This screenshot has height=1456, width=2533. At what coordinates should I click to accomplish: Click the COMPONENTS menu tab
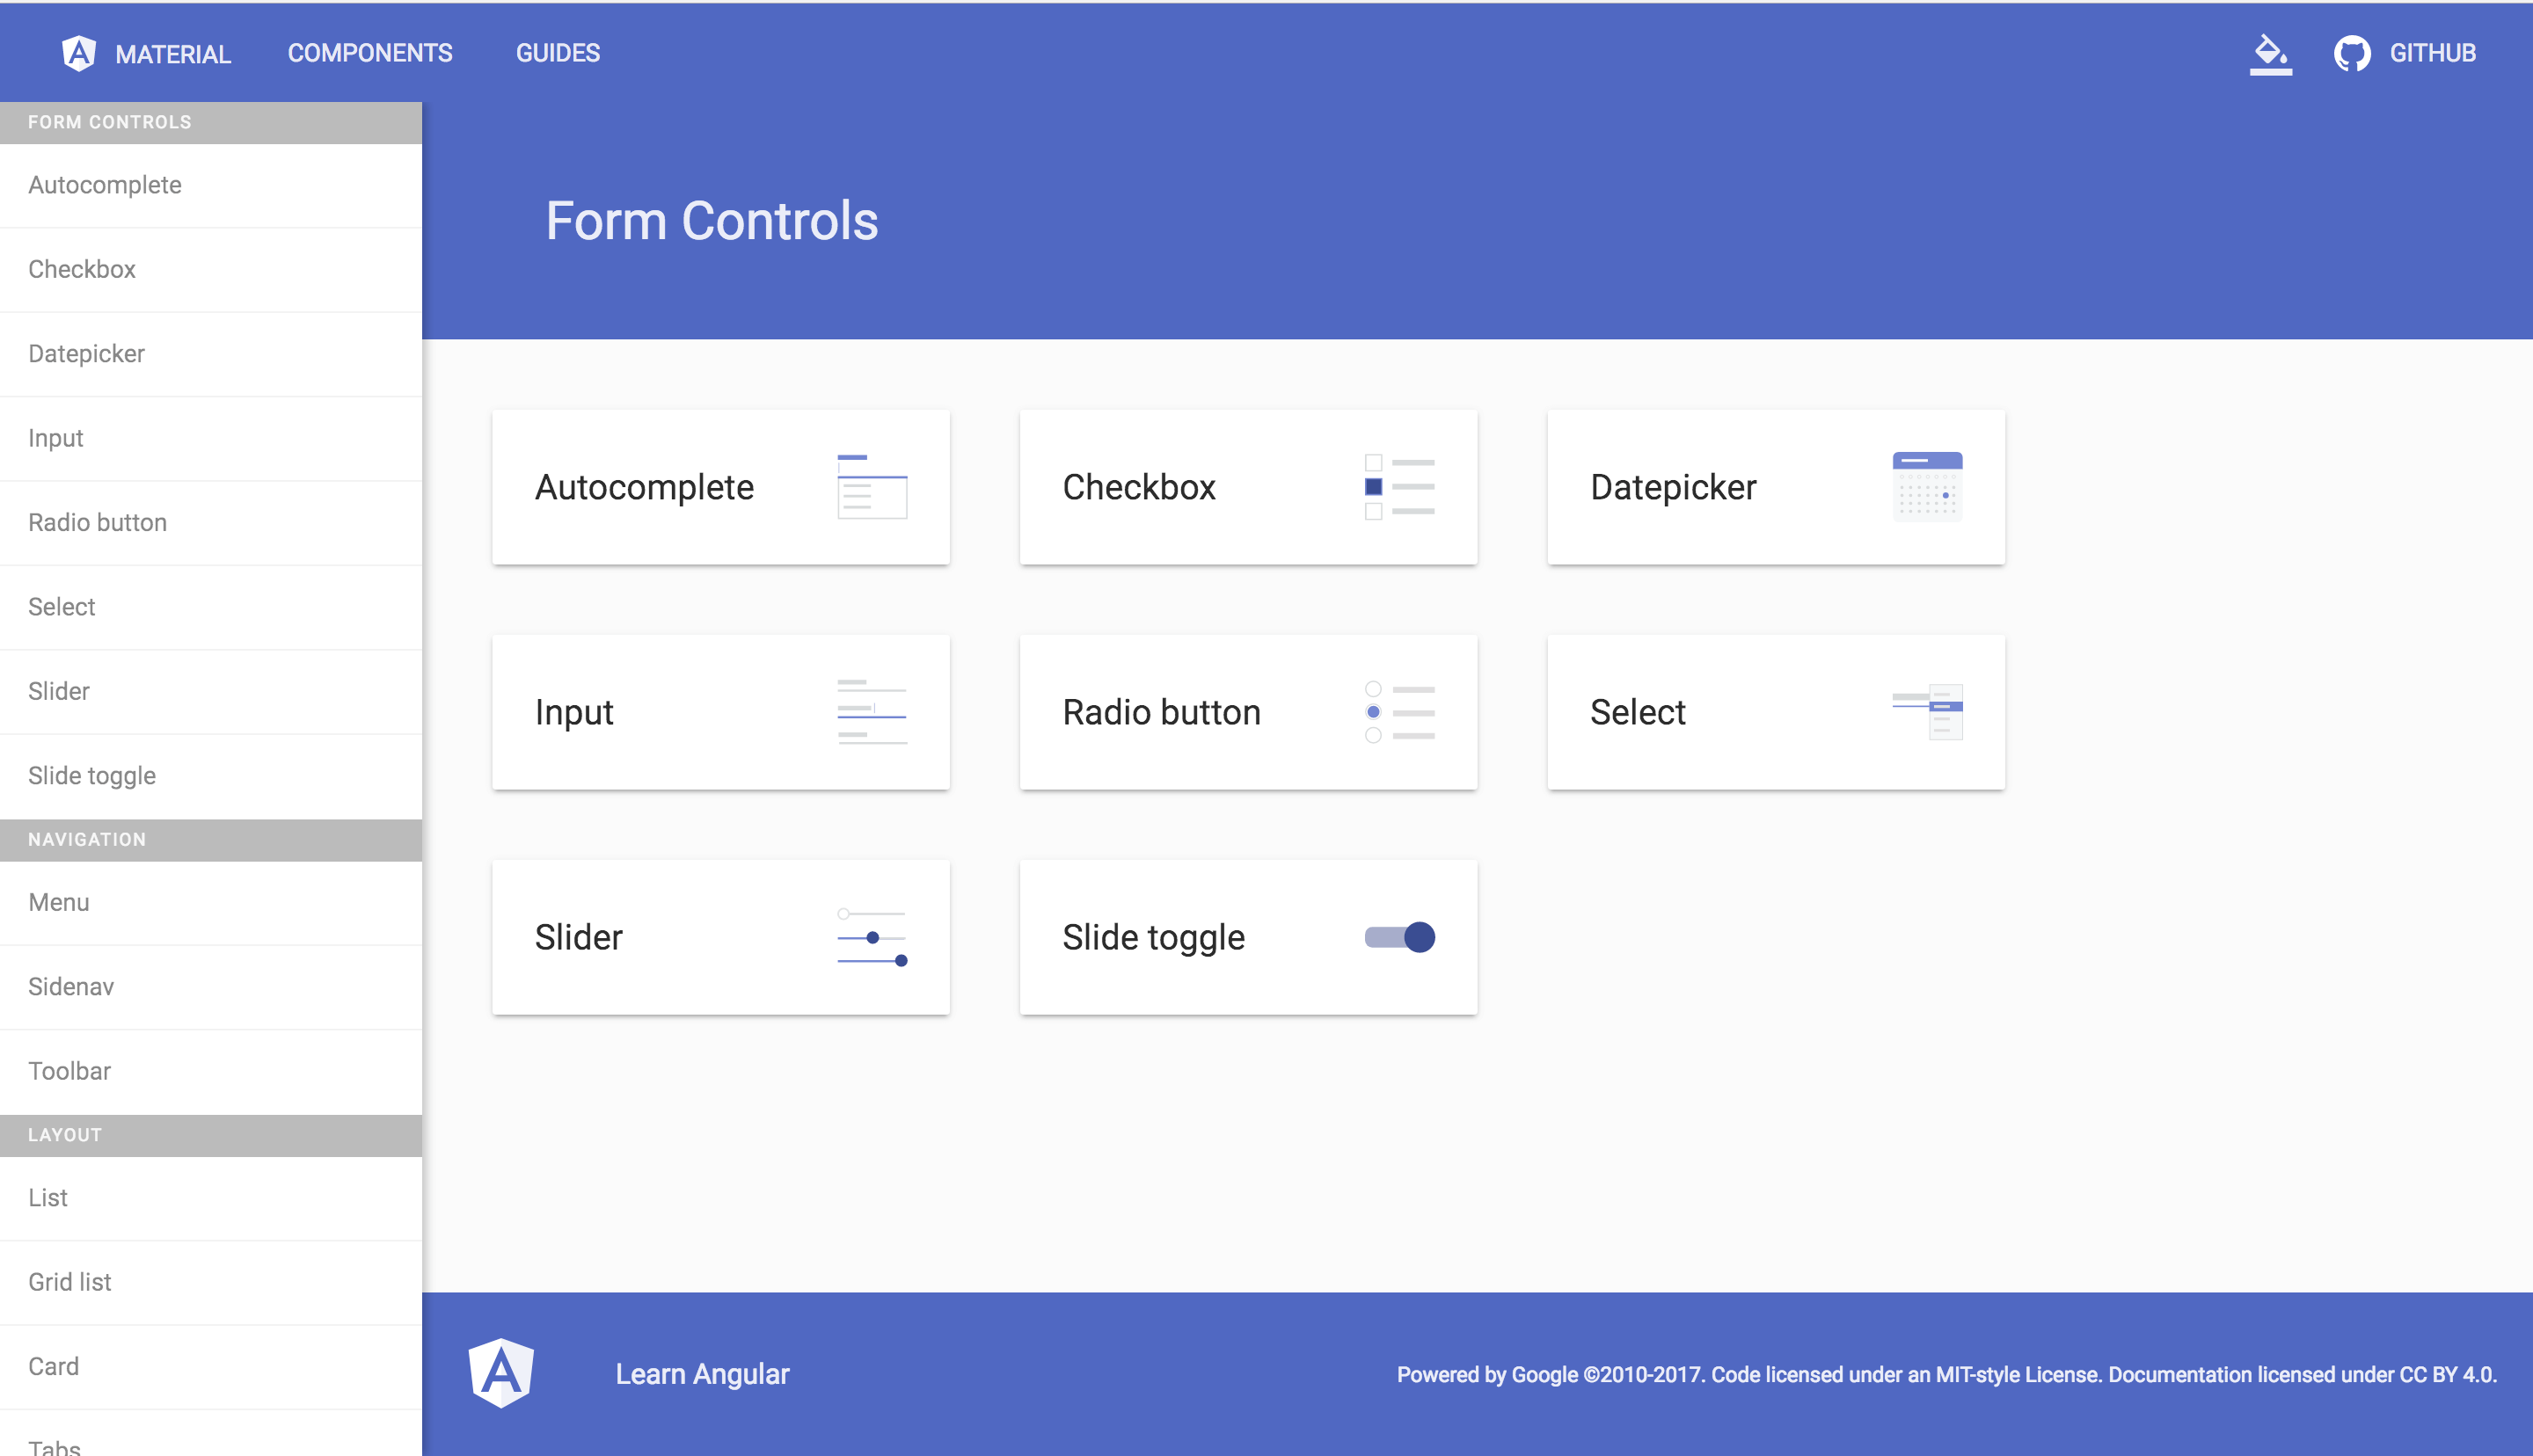click(x=370, y=52)
